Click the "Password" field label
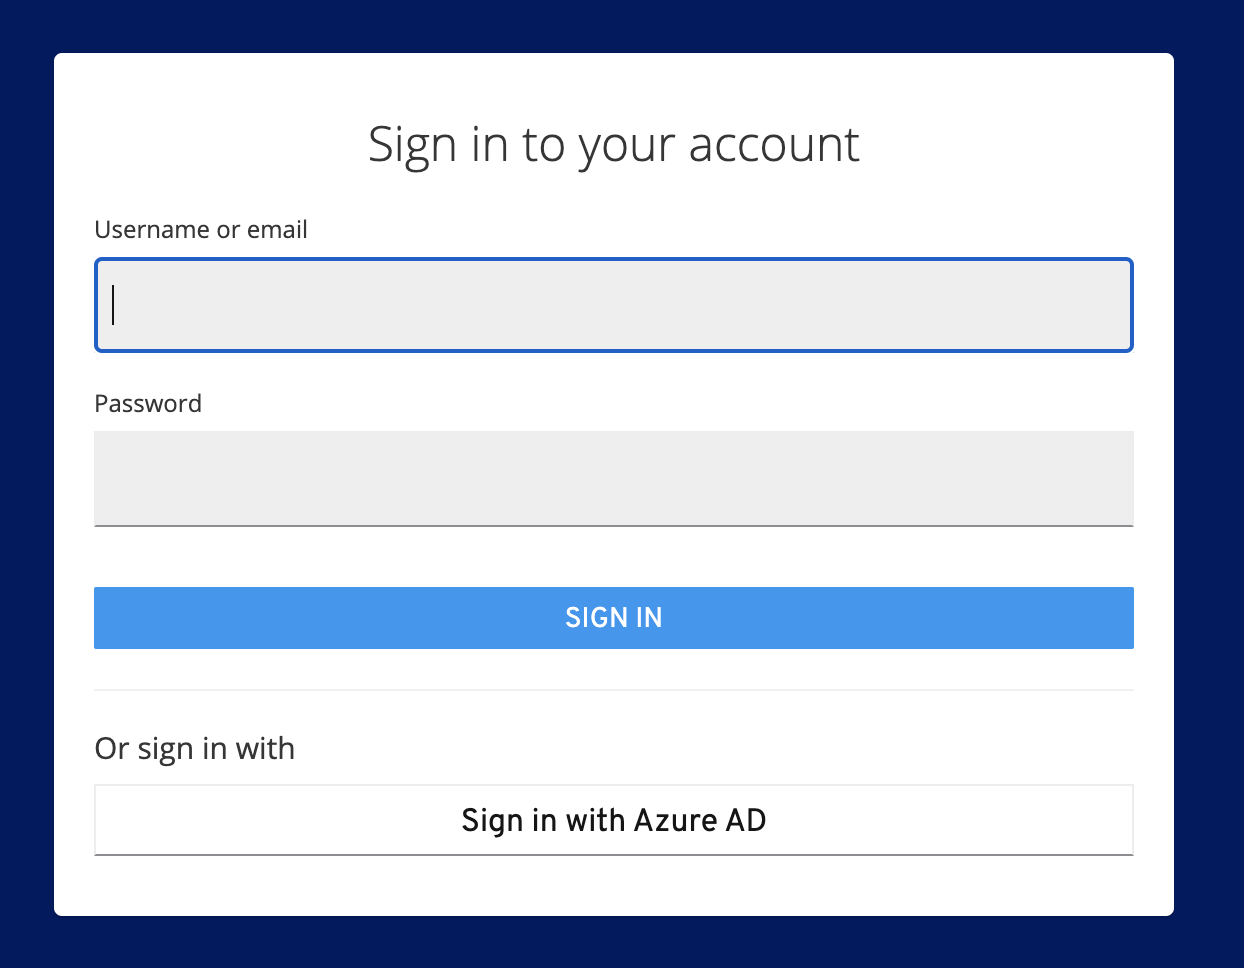 (x=148, y=404)
